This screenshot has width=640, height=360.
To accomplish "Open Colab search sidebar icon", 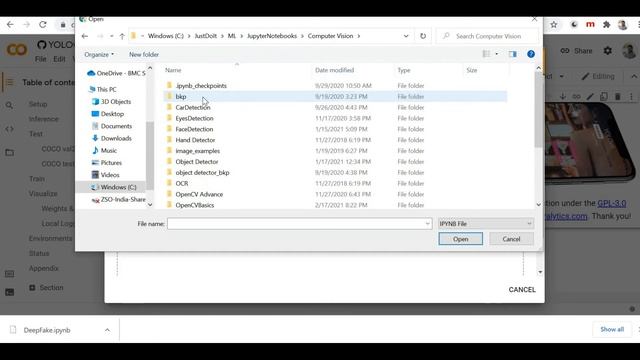I will pyautogui.click(x=9, y=105).
